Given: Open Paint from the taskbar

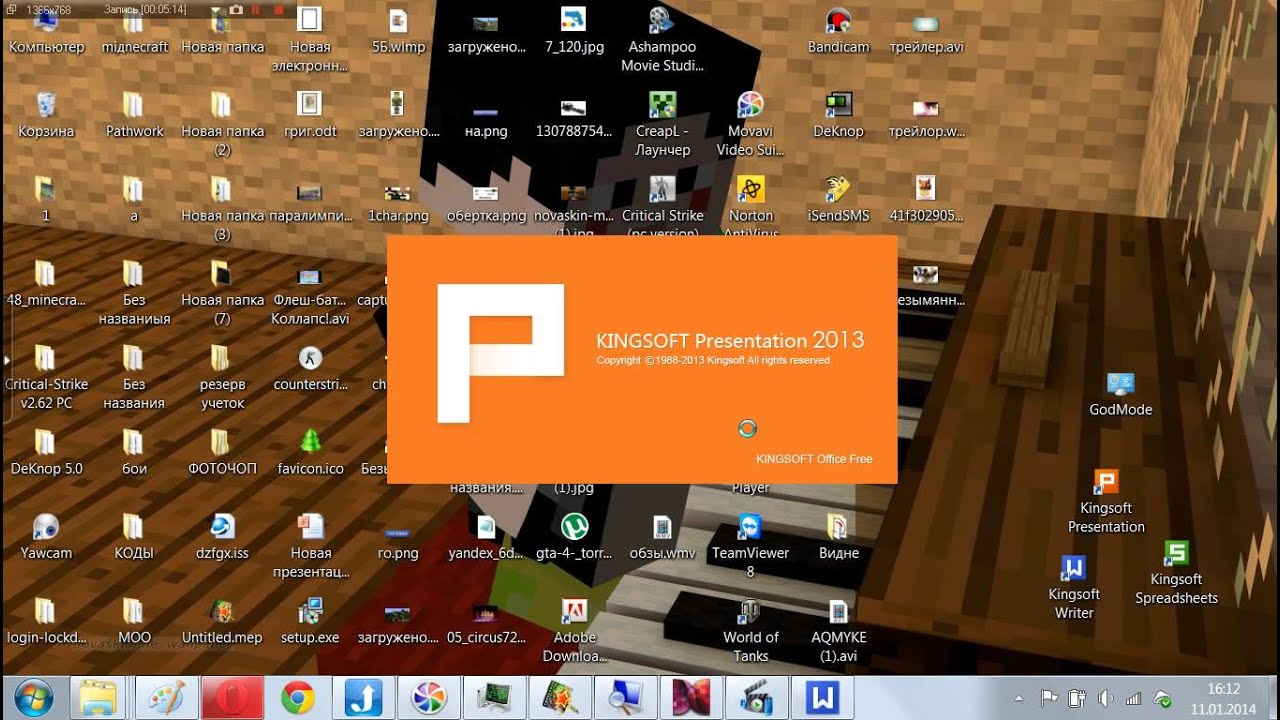Looking at the screenshot, I should click(x=166, y=697).
